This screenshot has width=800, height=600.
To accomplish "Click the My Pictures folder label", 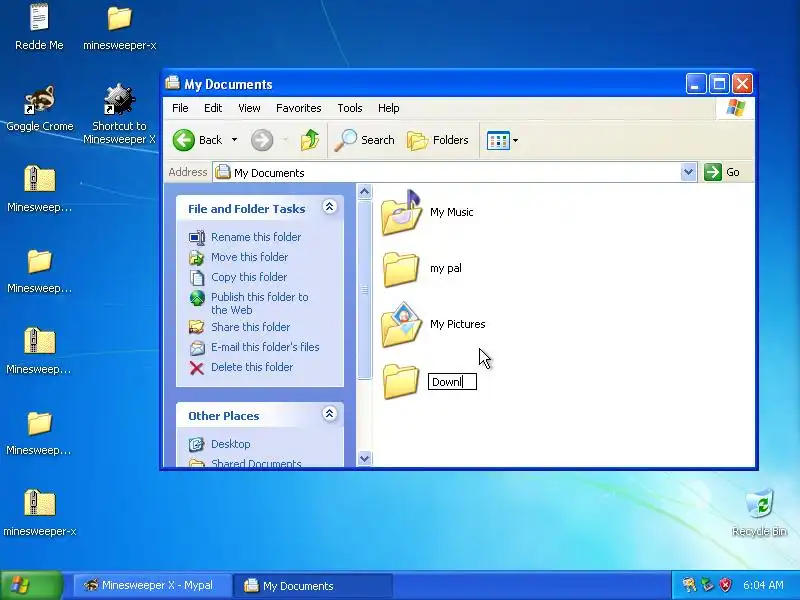I will [458, 324].
